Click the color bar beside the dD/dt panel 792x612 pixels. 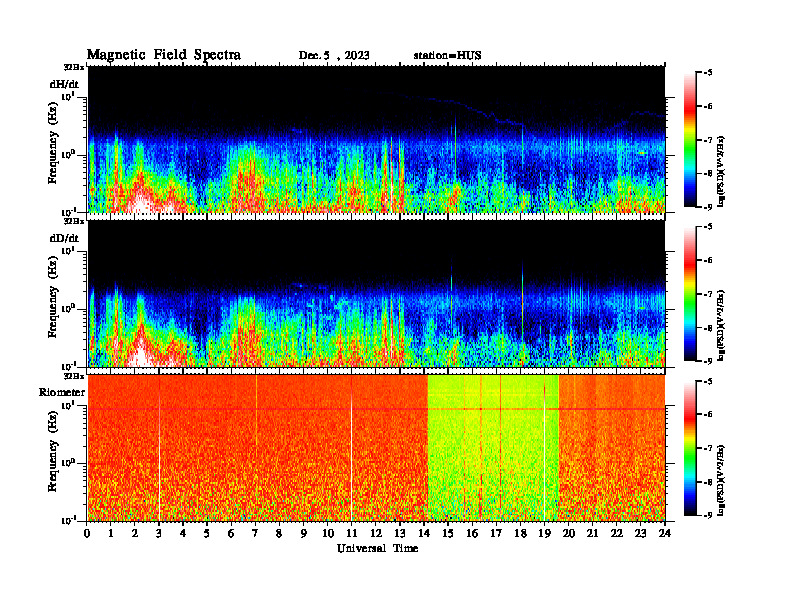690,294
